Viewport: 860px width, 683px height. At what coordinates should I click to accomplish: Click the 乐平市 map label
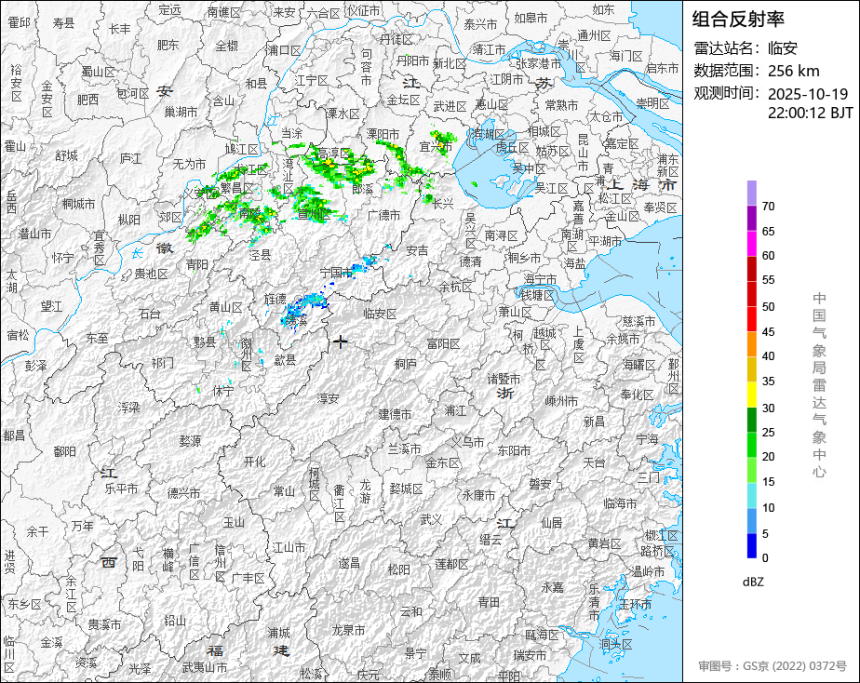pyautogui.click(x=121, y=488)
